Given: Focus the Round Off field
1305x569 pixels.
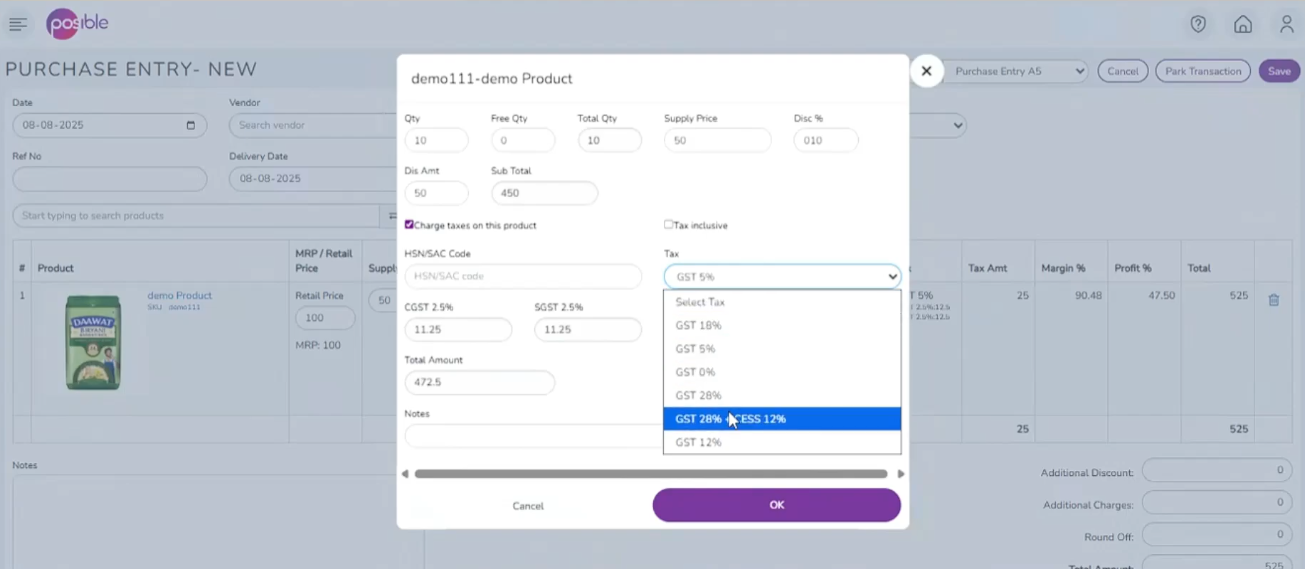Looking at the screenshot, I should (x=1217, y=535).
